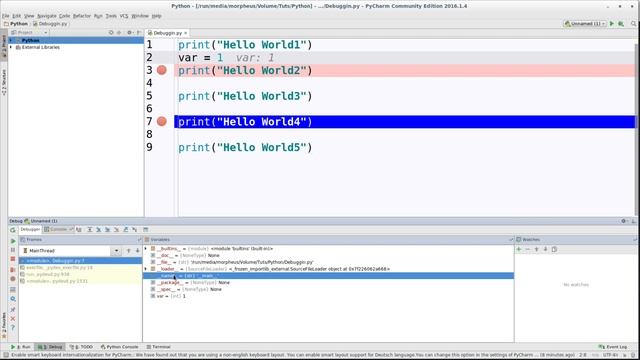Toggle breakpoint on line 3
The image size is (640, 360).
point(162,70)
